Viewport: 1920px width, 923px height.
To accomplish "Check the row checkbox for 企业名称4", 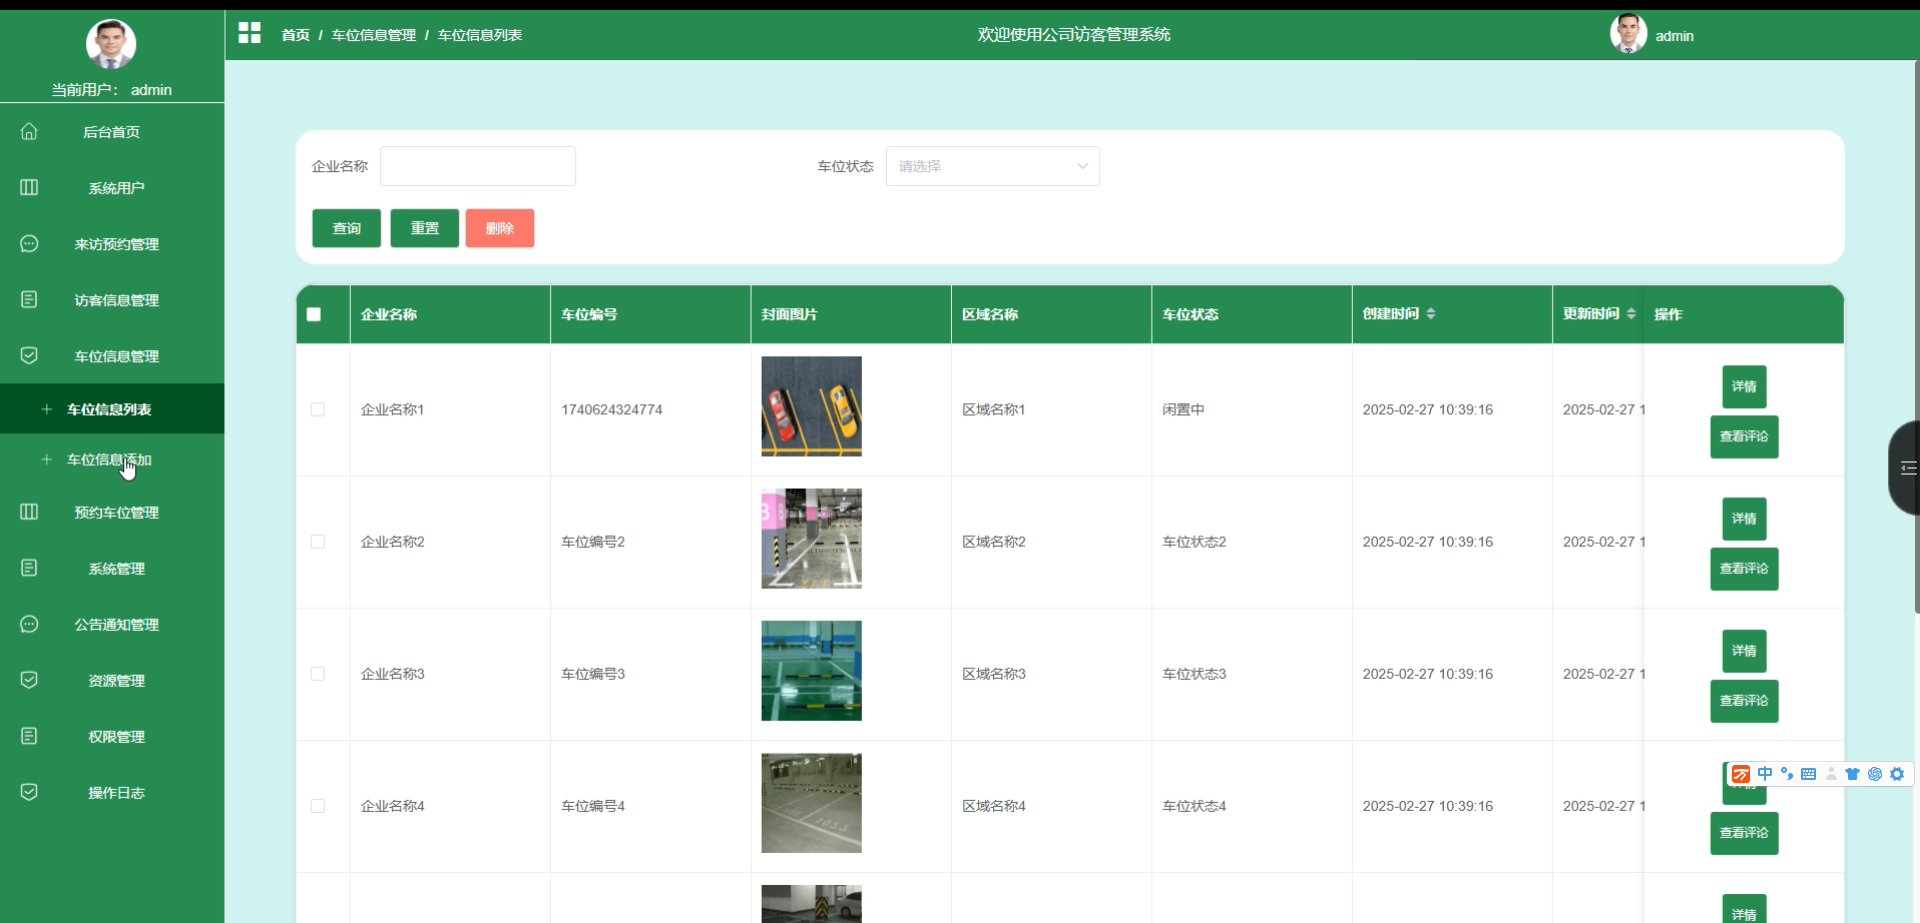I will (318, 805).
